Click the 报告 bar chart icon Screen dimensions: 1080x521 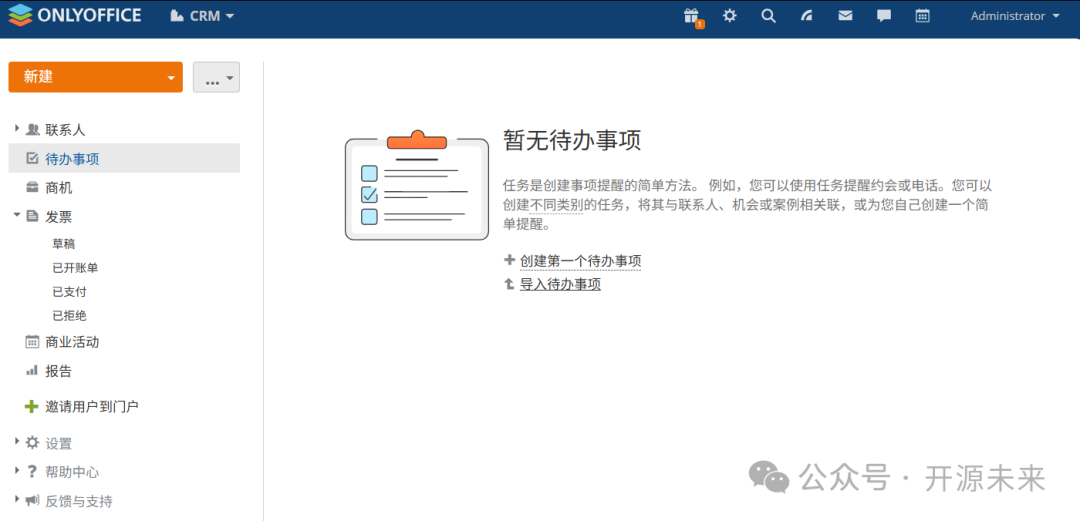[32, 371]
